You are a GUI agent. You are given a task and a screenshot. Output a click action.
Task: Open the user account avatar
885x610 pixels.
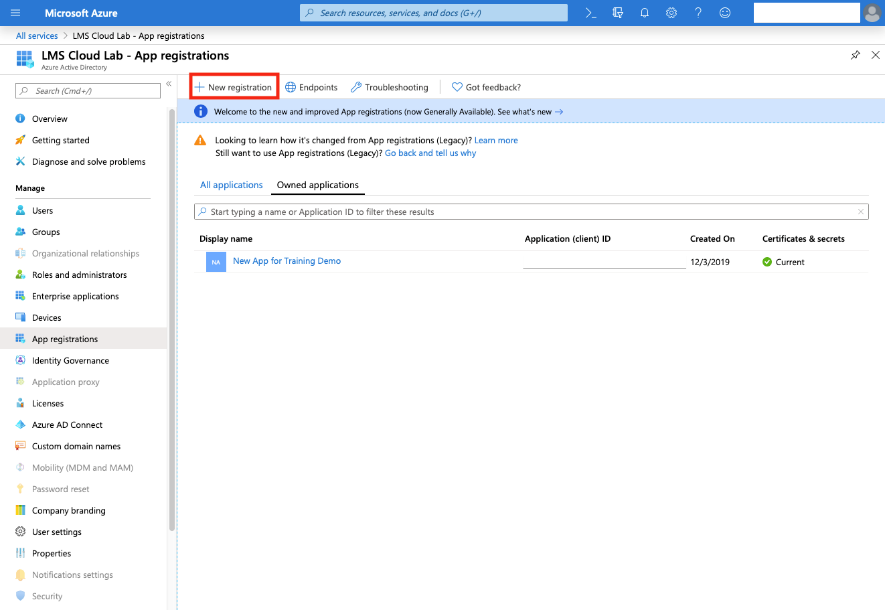(873, 12)
